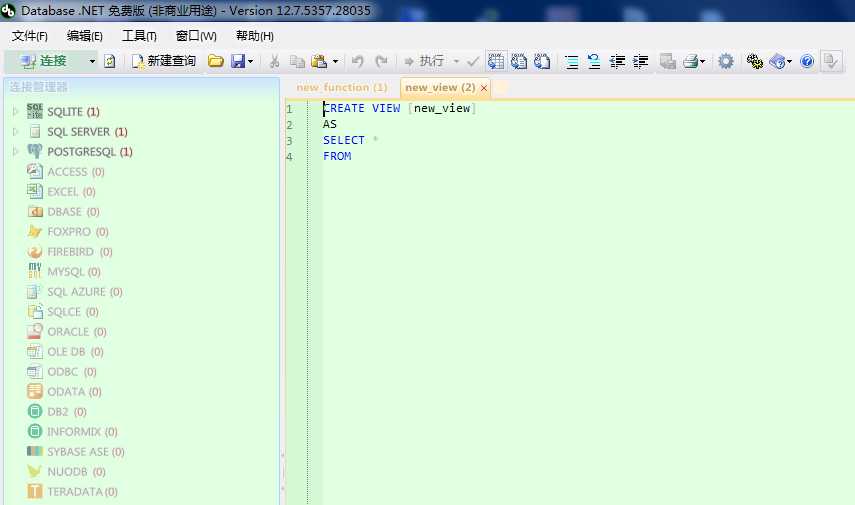Open the paste icon's dropdown arrow
This screenshot has width=855, height=505.
(335, 61)
